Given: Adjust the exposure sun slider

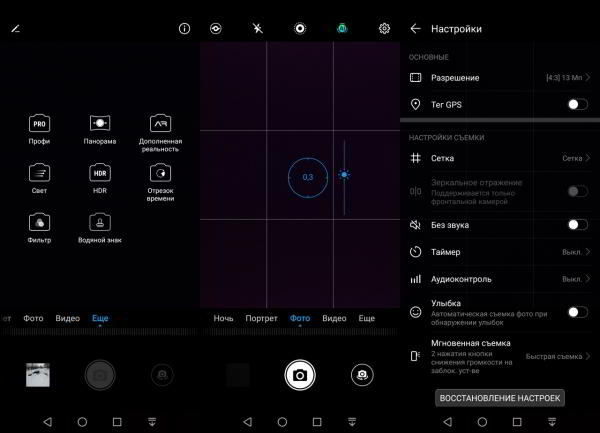Looking at the screenshot, I should click(344, 175).
